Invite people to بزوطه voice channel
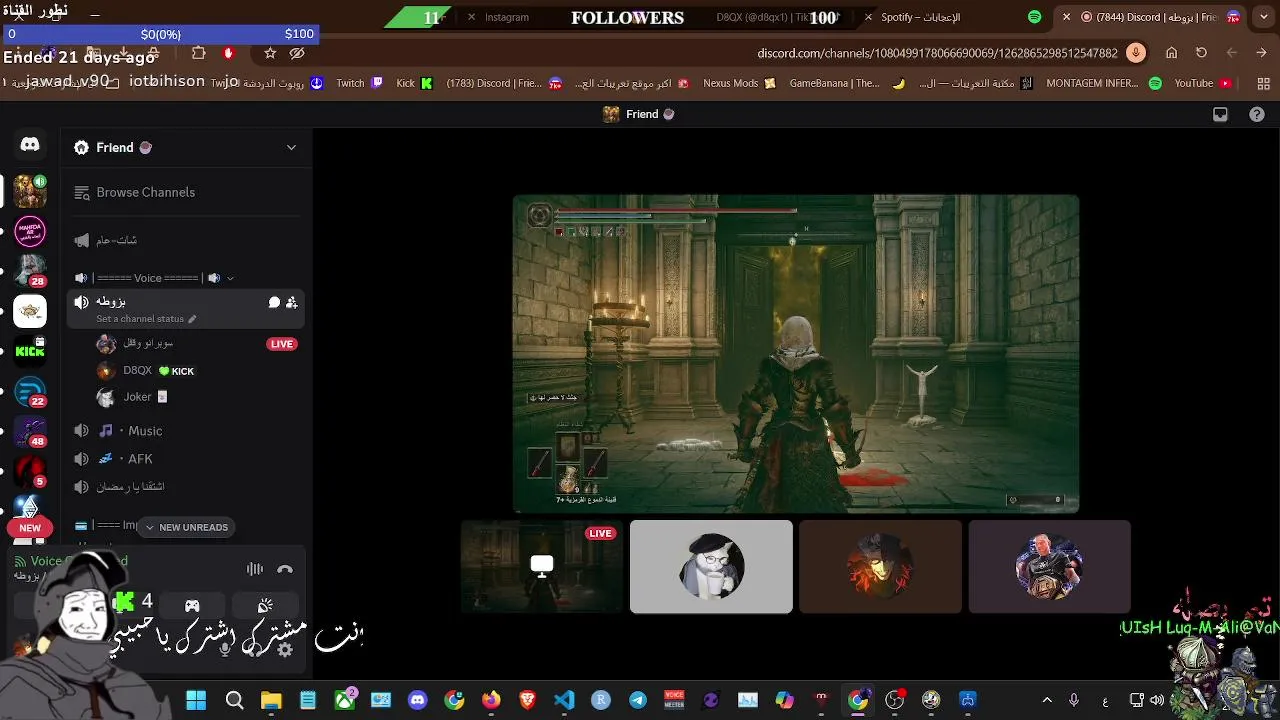 click(291, 302)
